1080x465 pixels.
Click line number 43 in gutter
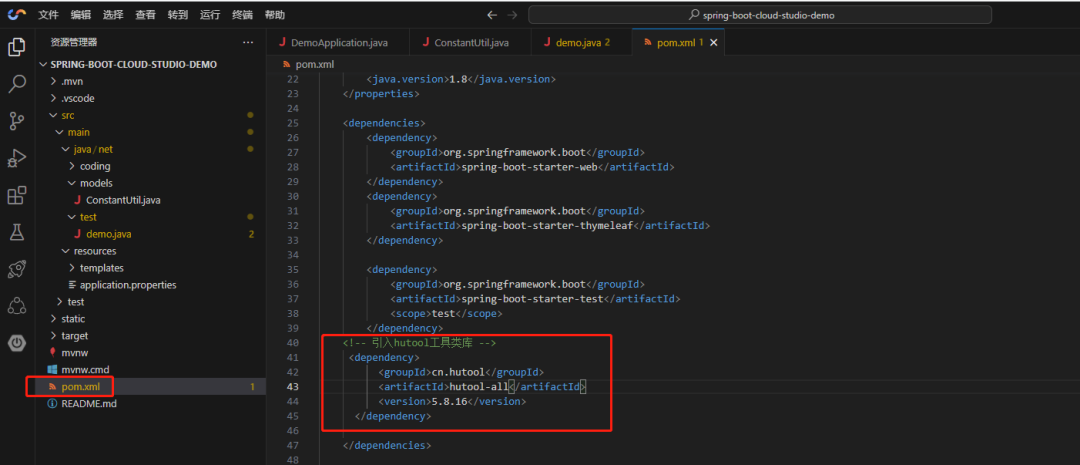[x=293, y=387]
